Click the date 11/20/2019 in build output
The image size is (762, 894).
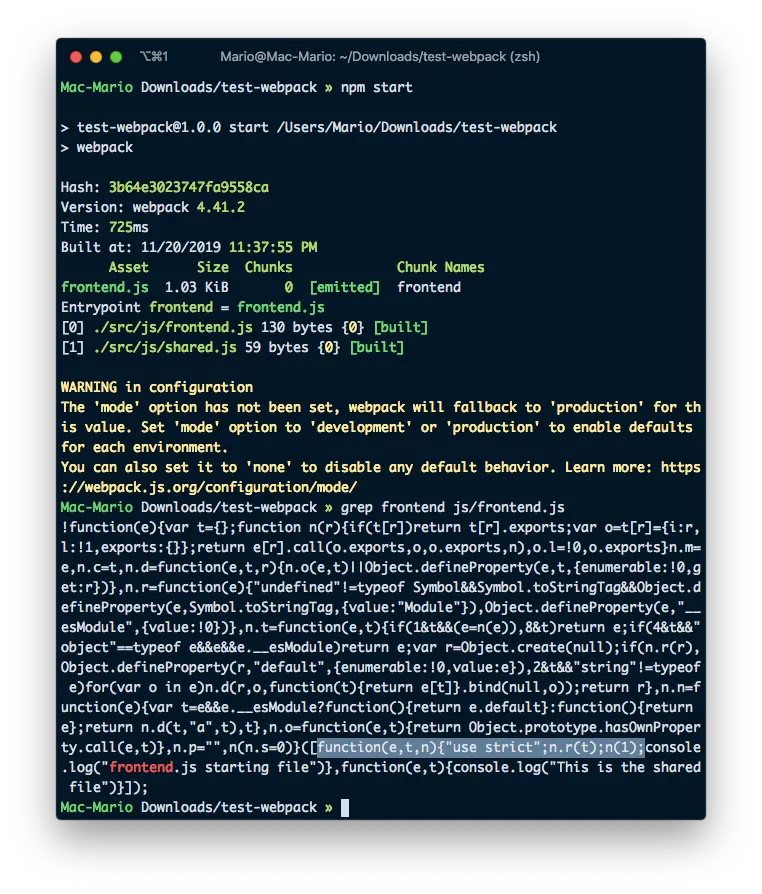pos(181,247)
